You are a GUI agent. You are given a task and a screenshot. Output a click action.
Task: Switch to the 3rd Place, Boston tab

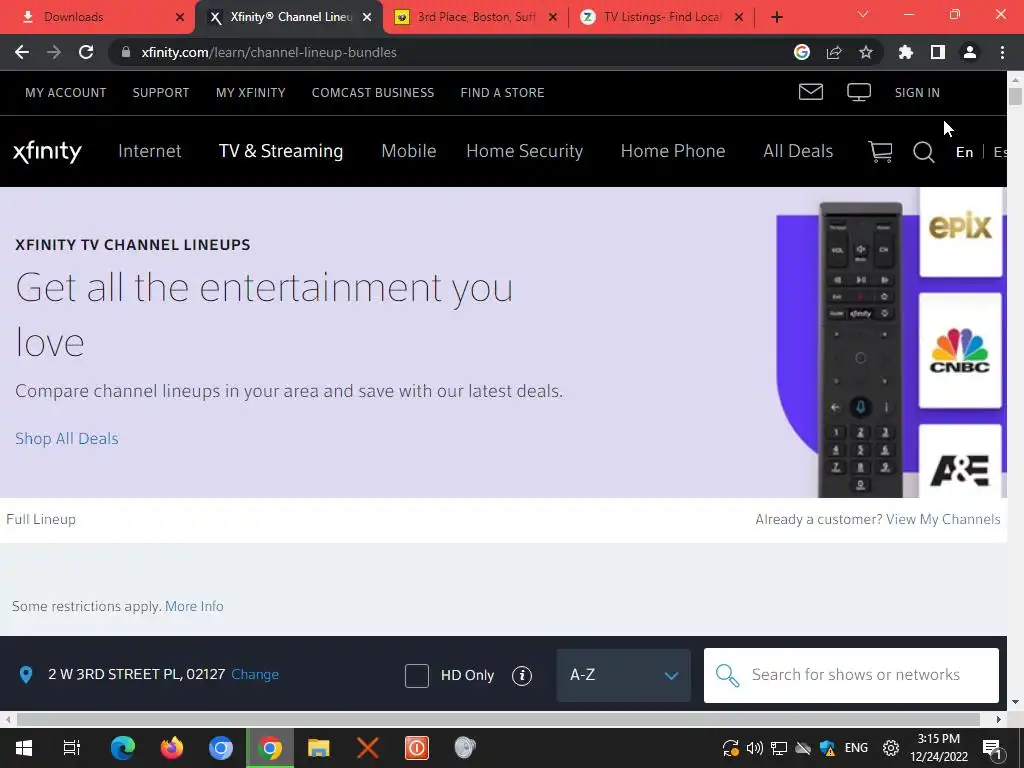click(475, 17)
